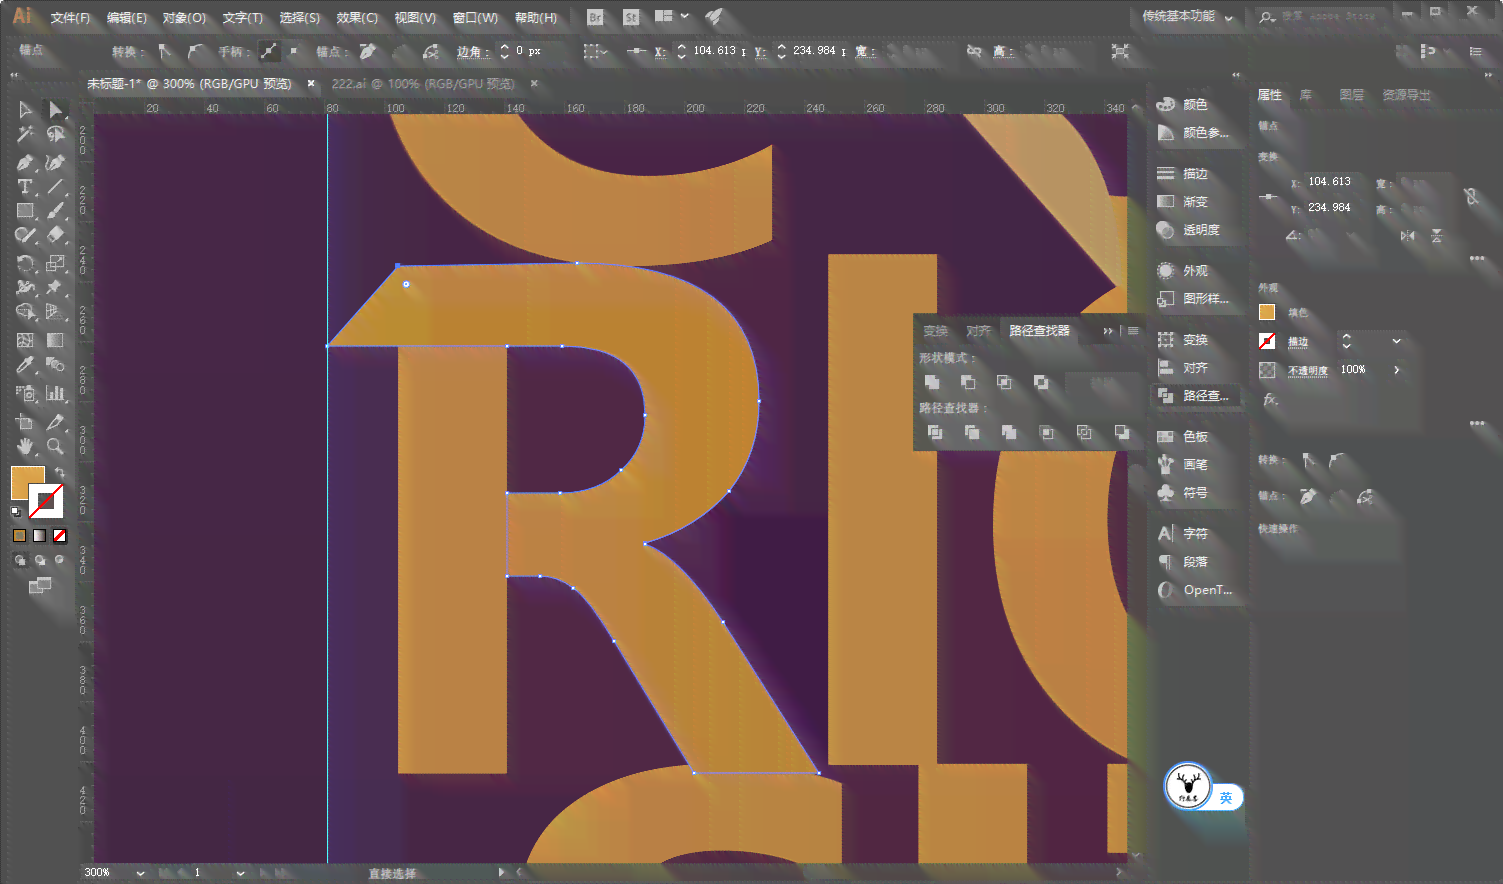Open the arrange documents dropdown in menu bar

671,17
